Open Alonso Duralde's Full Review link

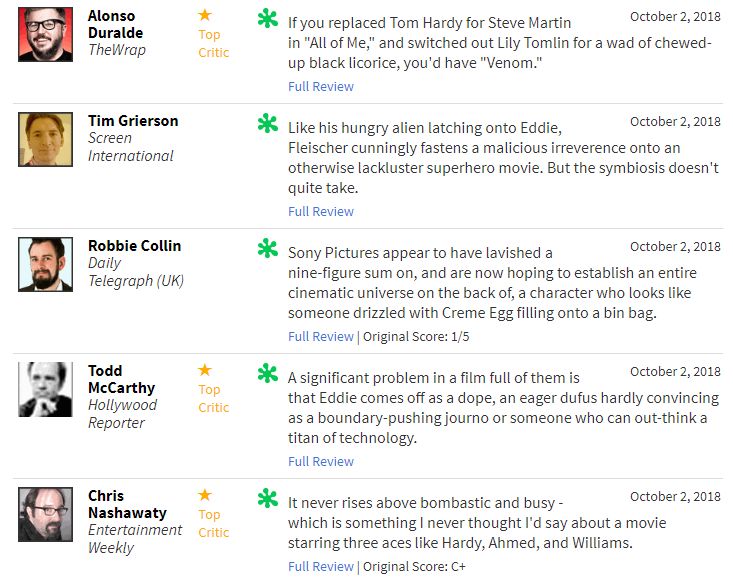pyautogui.click(x=321, y=87)
